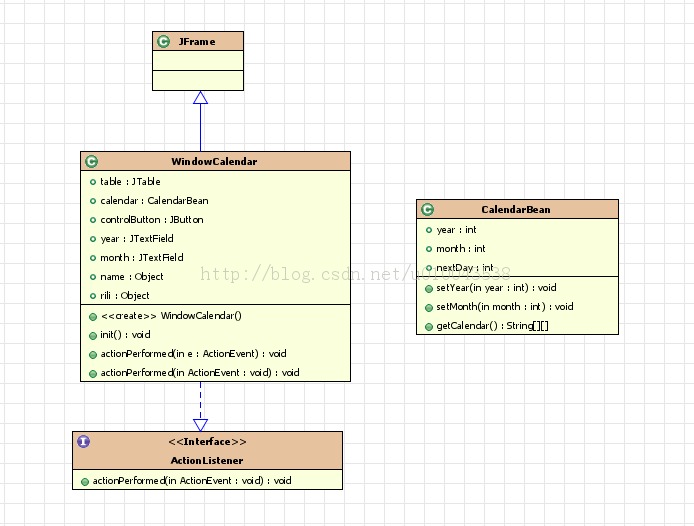Click the JFrame class icon
The image size is (694, 526).
pos(163,41)
